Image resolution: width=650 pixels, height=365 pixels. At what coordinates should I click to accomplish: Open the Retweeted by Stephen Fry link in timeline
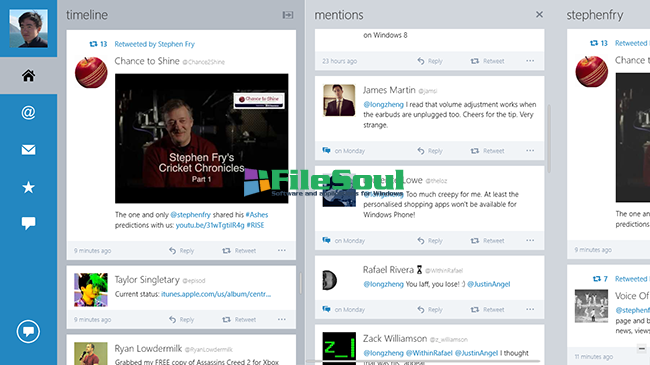pyautogui.click(x=154, y=44)
